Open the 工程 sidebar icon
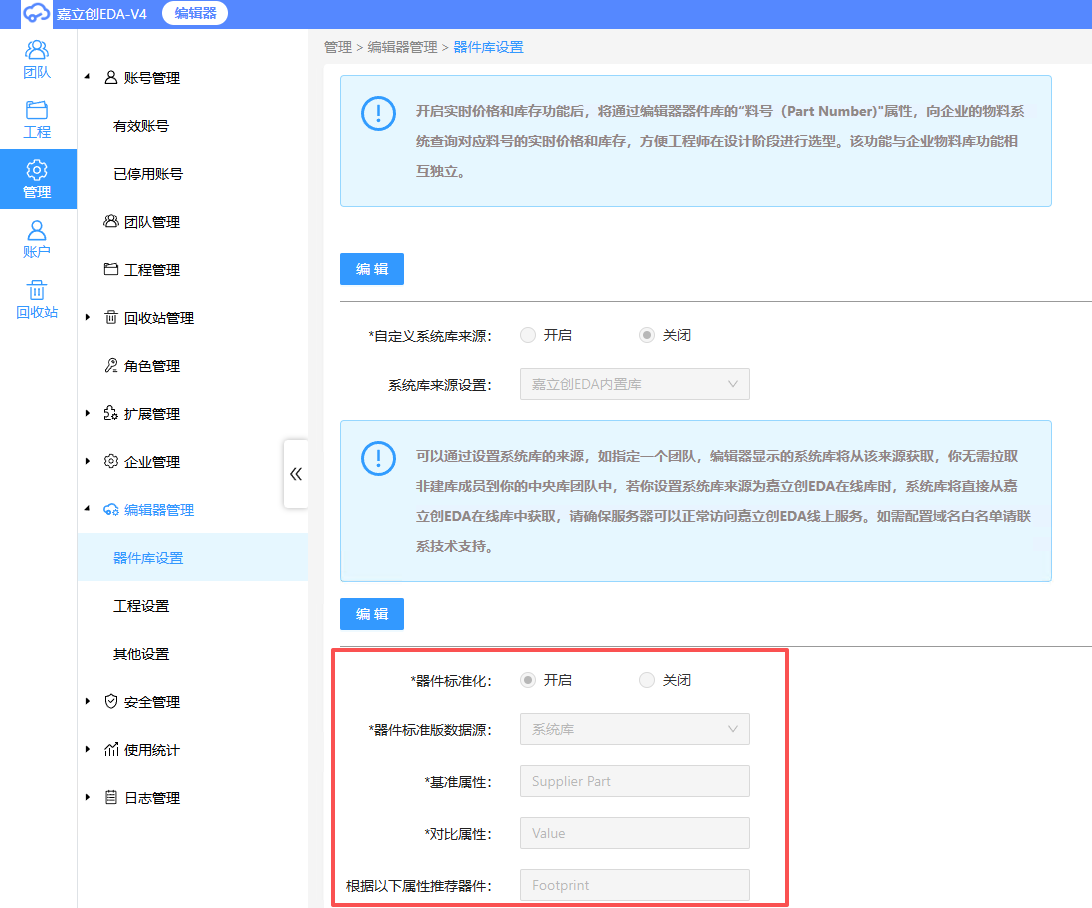Image resolution: width=1092 pixels, height=908 pixels. coord(37,120)
